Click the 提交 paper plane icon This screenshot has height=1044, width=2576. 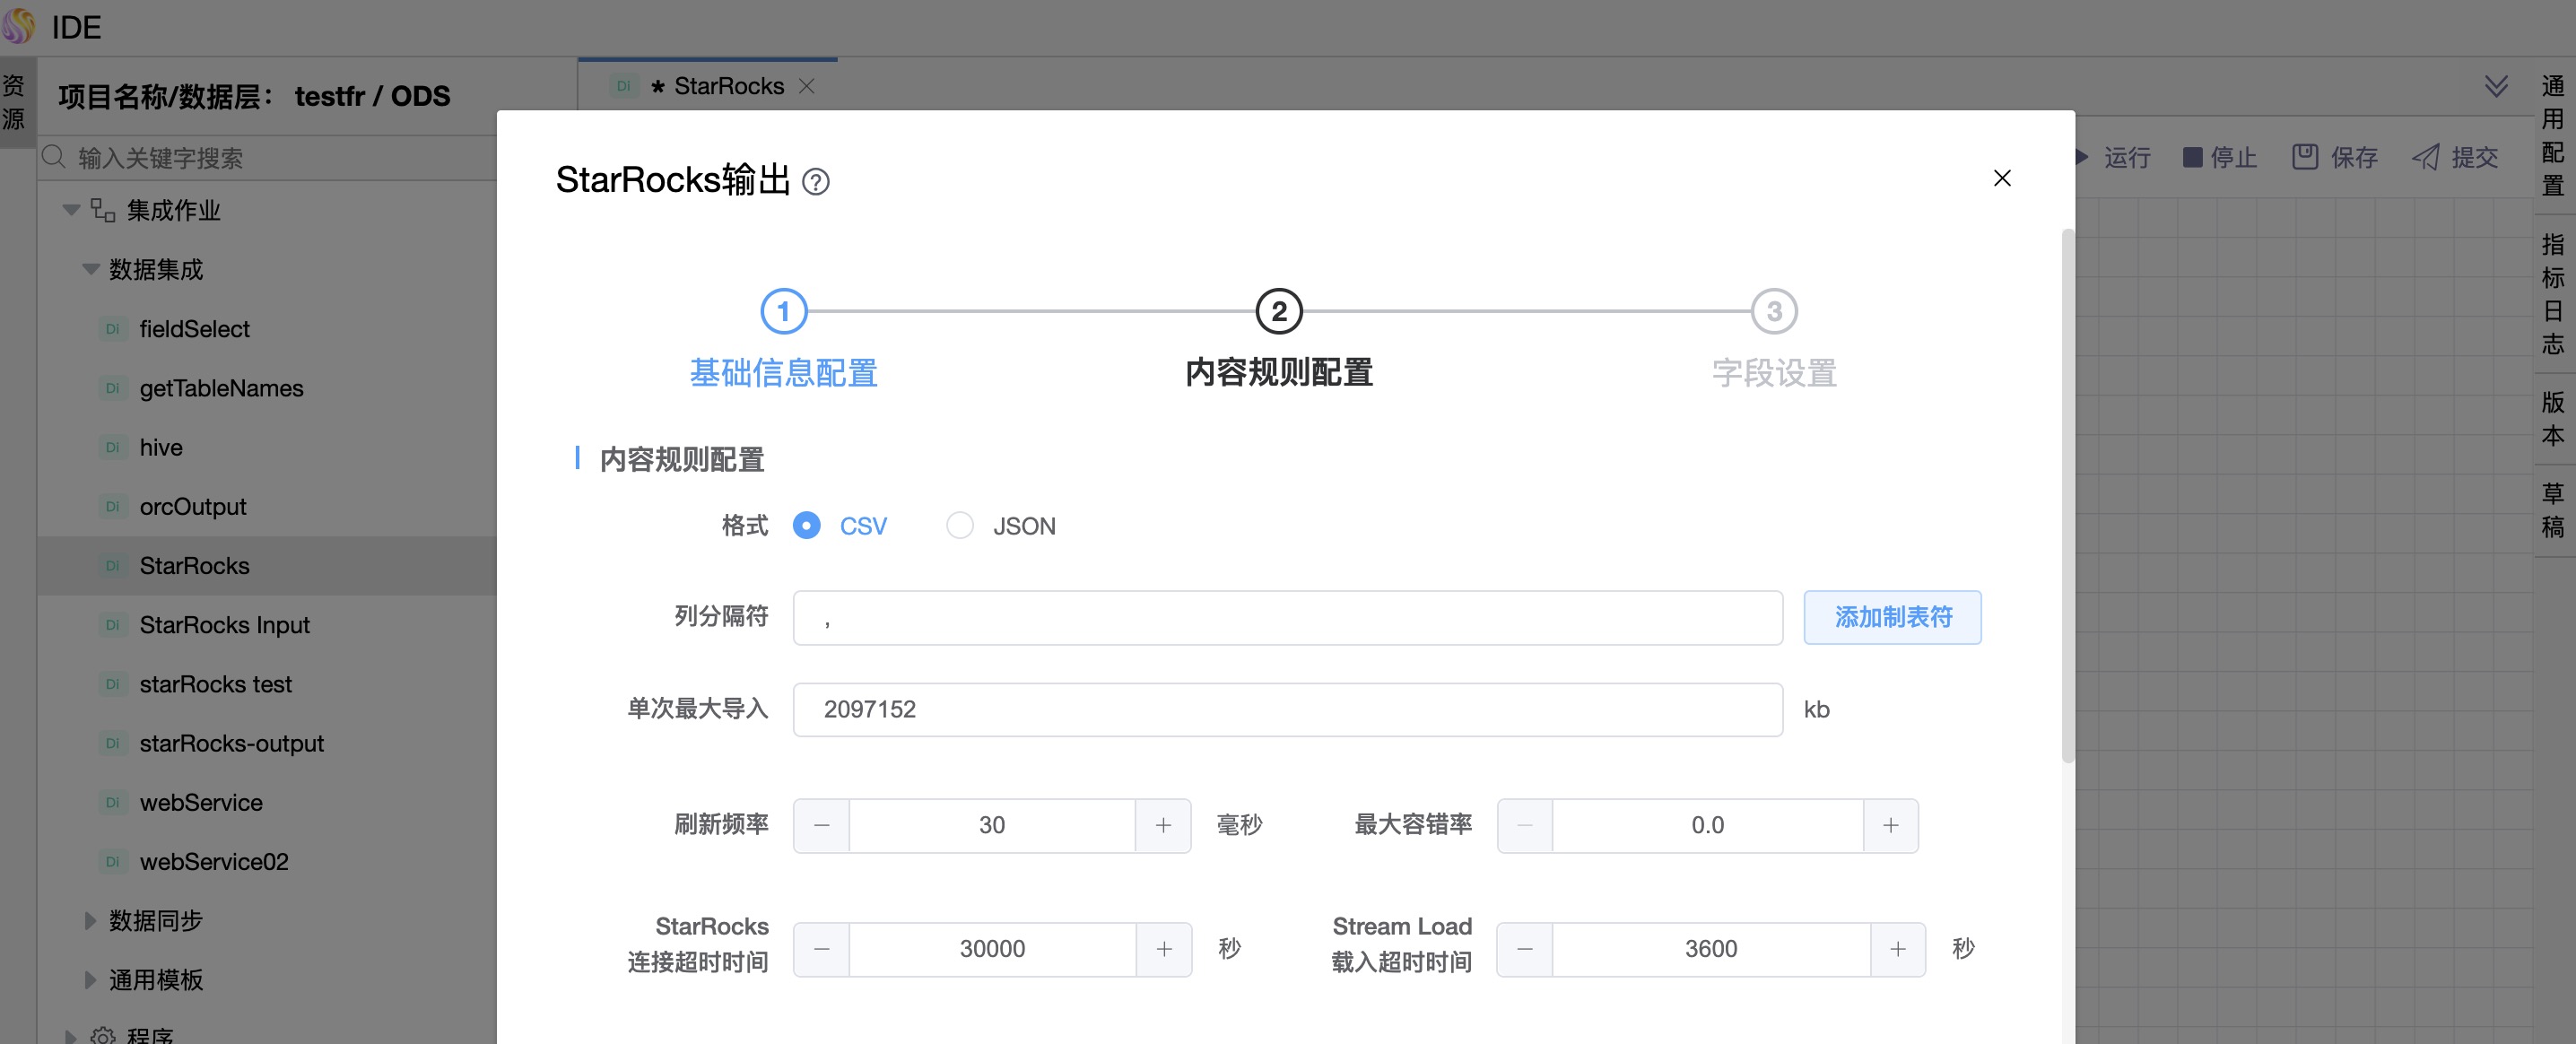[2426, 157]
